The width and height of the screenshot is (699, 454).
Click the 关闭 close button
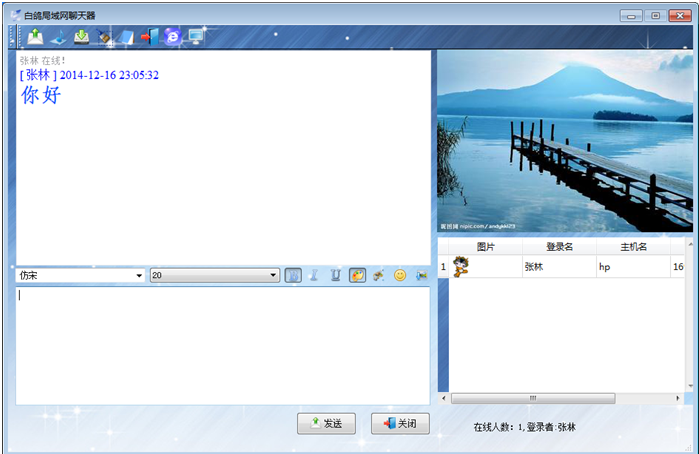[400, 423]
